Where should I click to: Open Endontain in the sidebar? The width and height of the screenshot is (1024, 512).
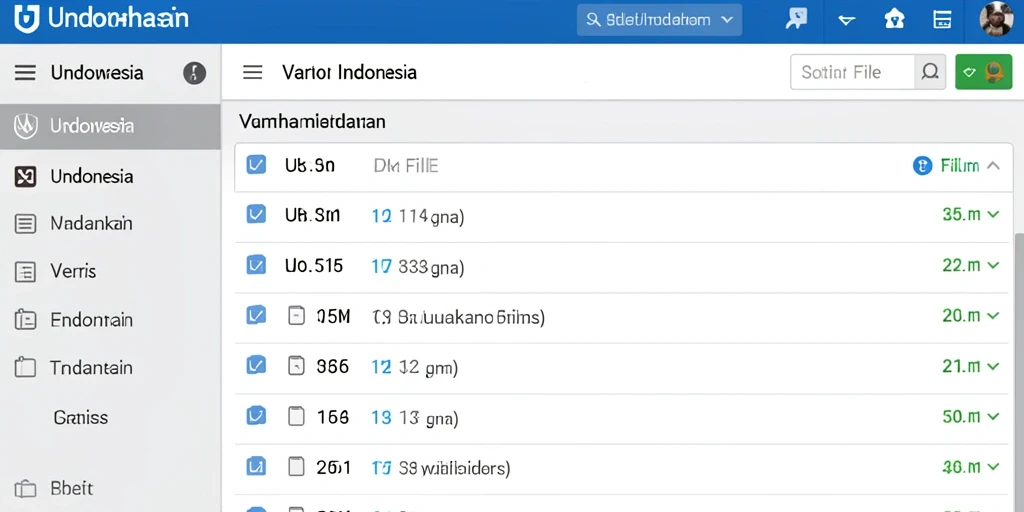click(x=110, y=319)
